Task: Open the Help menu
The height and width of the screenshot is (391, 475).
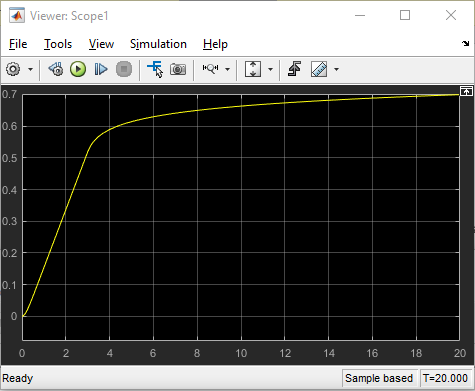Action: pos(215,44)
